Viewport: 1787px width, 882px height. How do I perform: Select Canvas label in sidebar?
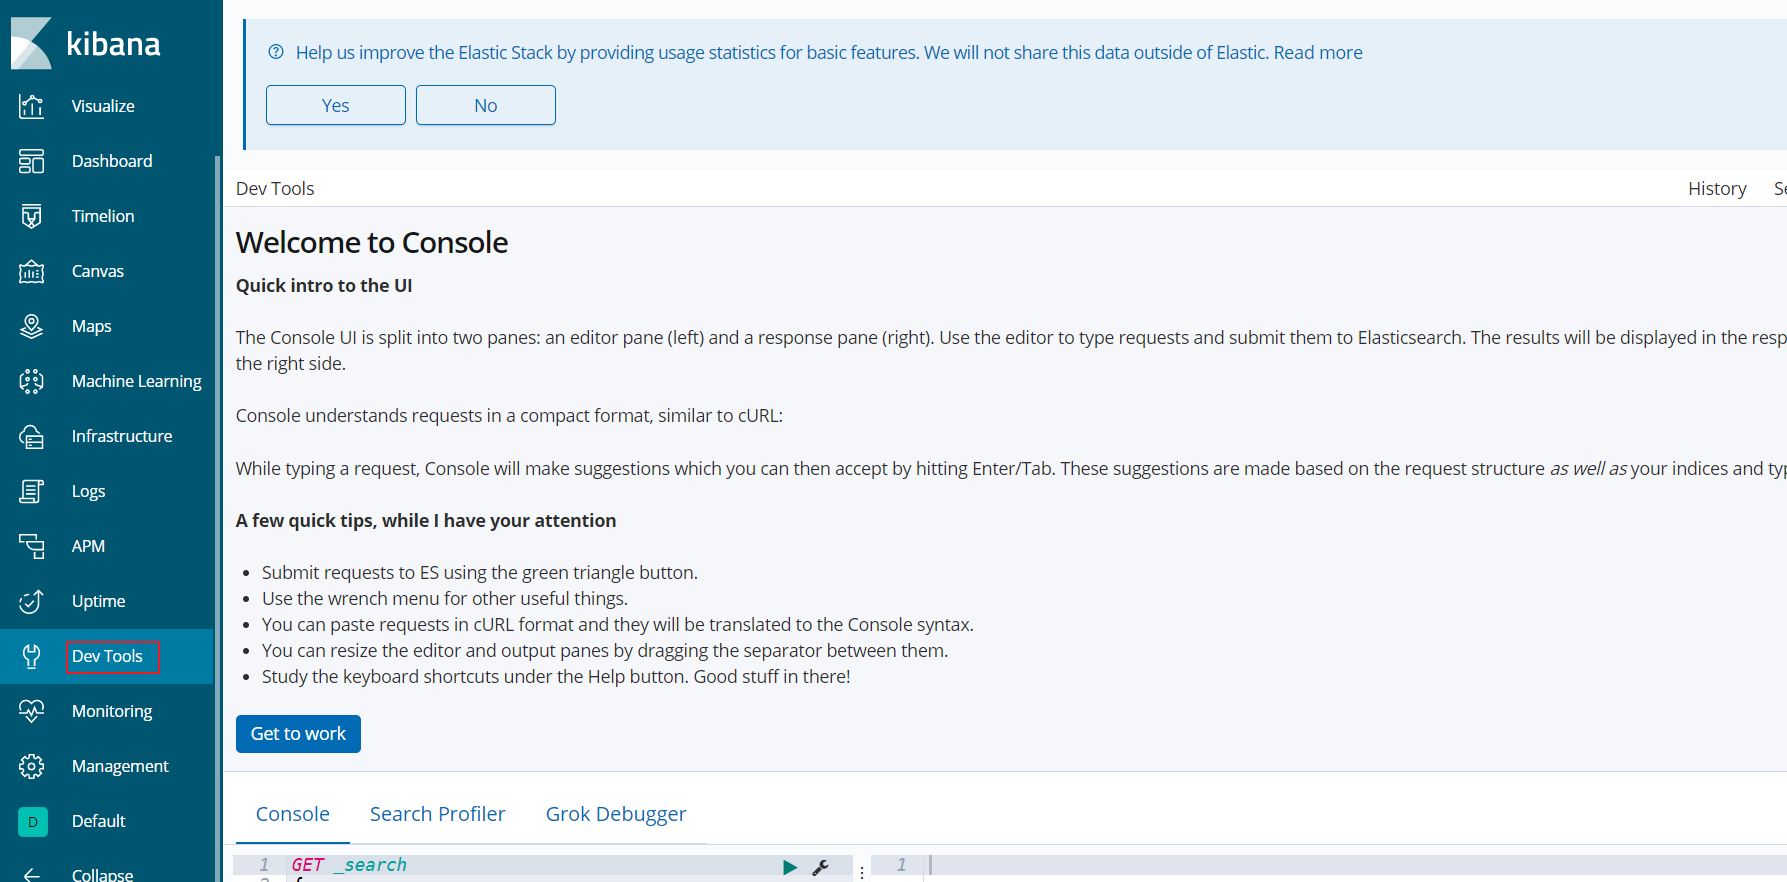point(98,271)
